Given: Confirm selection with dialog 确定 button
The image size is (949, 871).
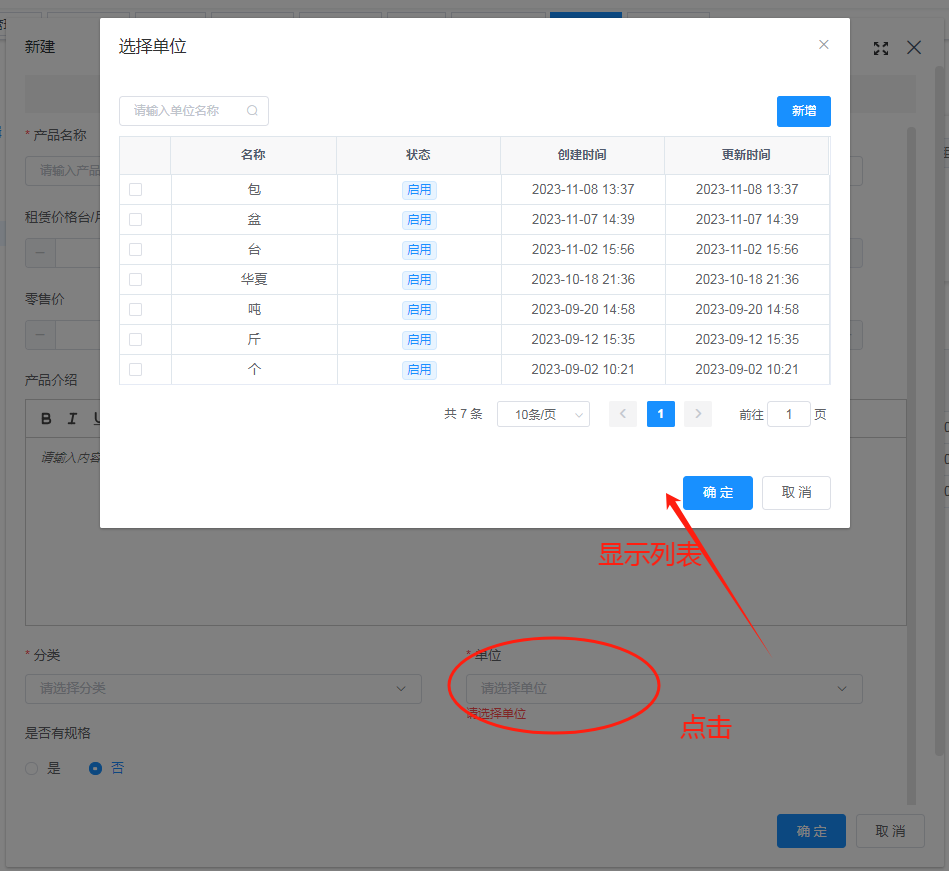Looking at the screenshot, I should click(x=717, y=493).
